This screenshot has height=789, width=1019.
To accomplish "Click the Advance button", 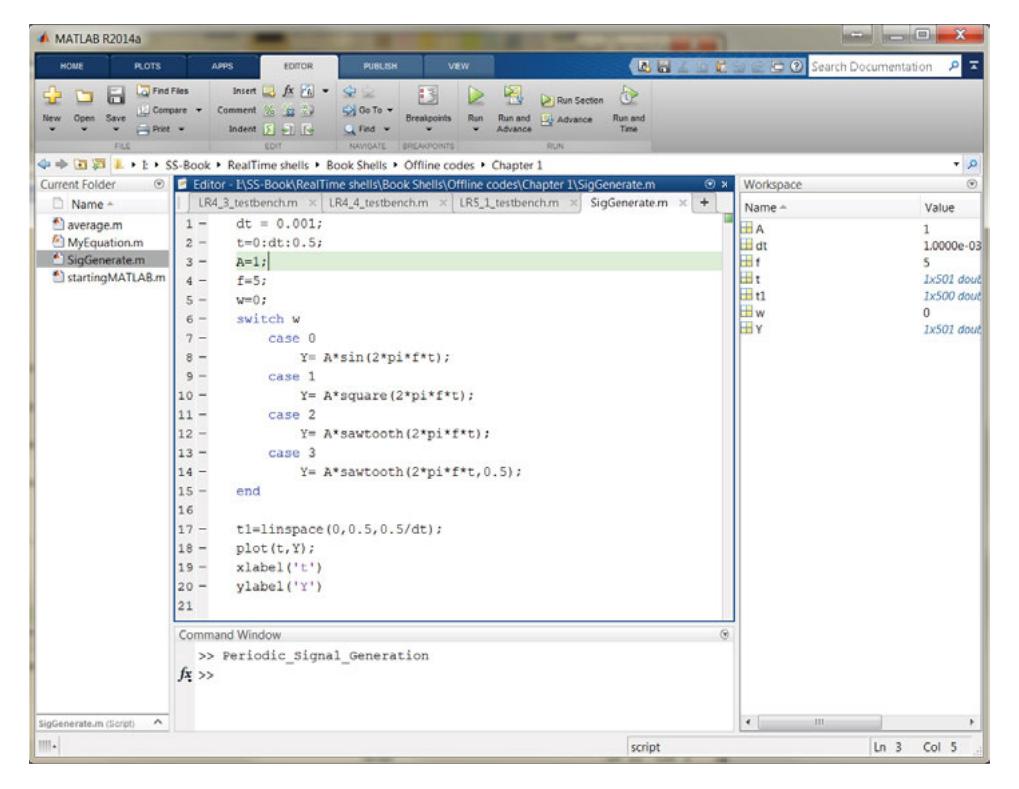I will click(x=567, y=120).
